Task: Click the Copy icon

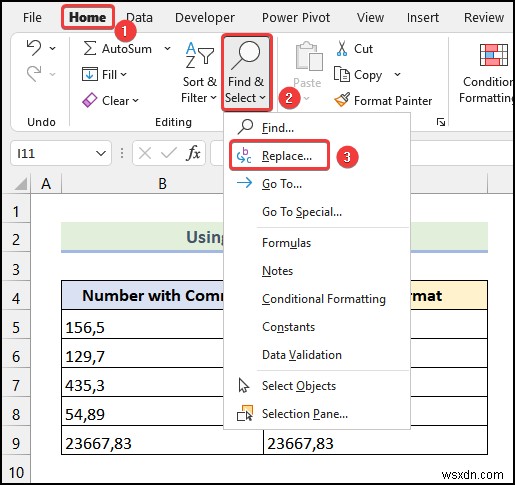Action: 342,74
